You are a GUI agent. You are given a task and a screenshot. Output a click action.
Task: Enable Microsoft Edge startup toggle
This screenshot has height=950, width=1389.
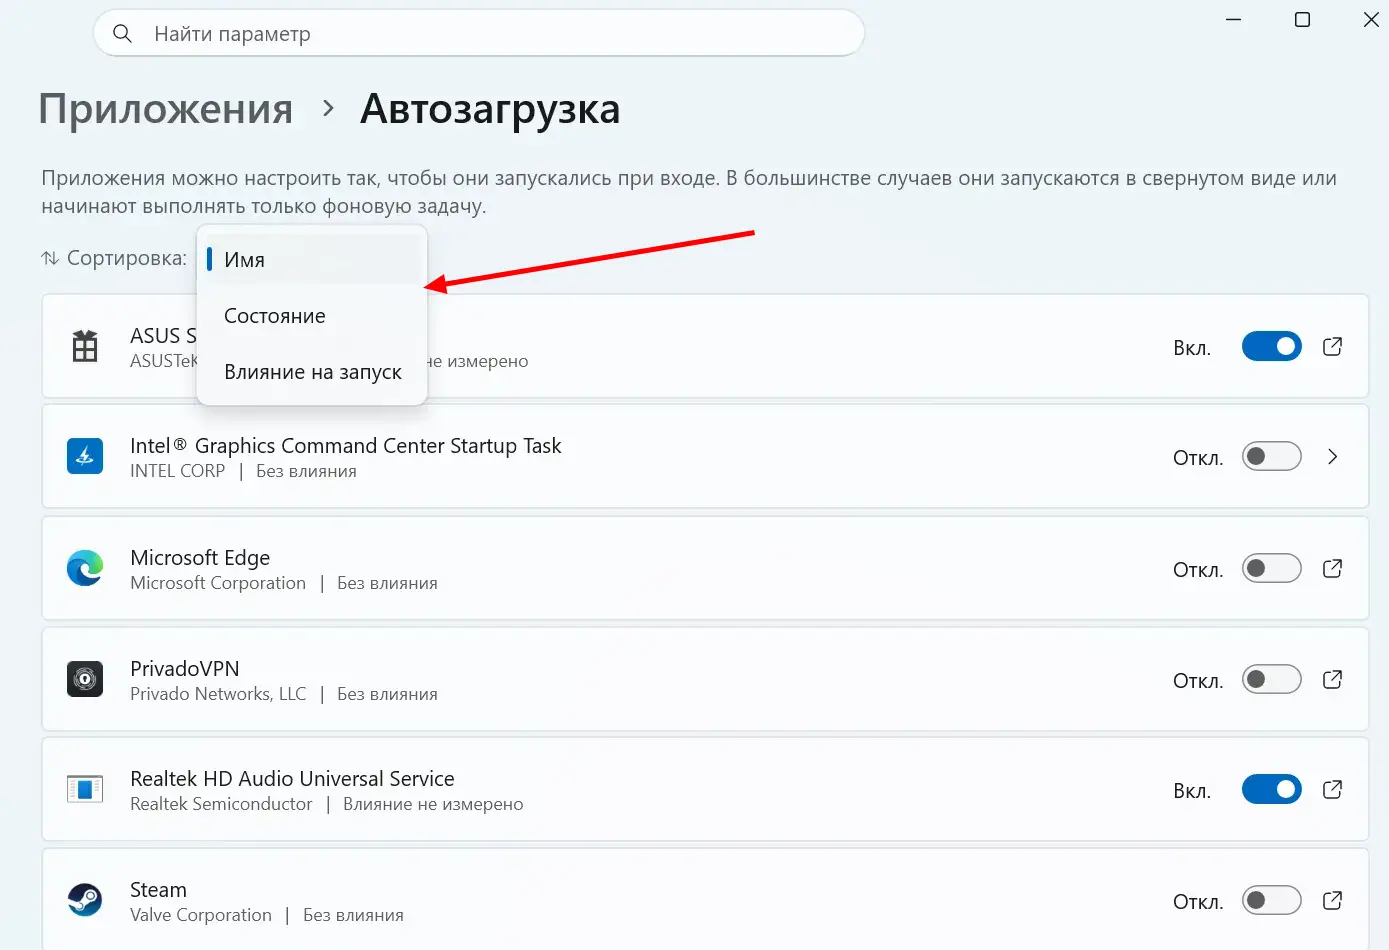pos(1272,569)
